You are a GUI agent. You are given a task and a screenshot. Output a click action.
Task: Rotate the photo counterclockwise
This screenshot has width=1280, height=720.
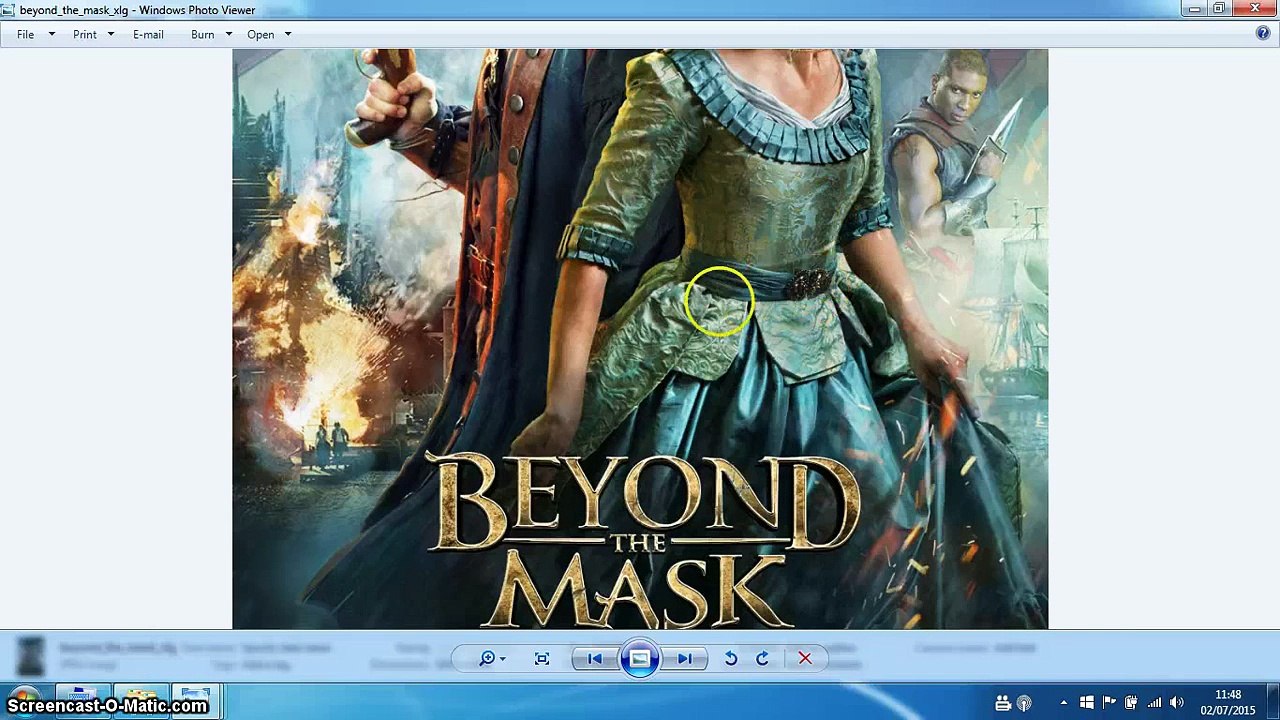coord(731,658)
